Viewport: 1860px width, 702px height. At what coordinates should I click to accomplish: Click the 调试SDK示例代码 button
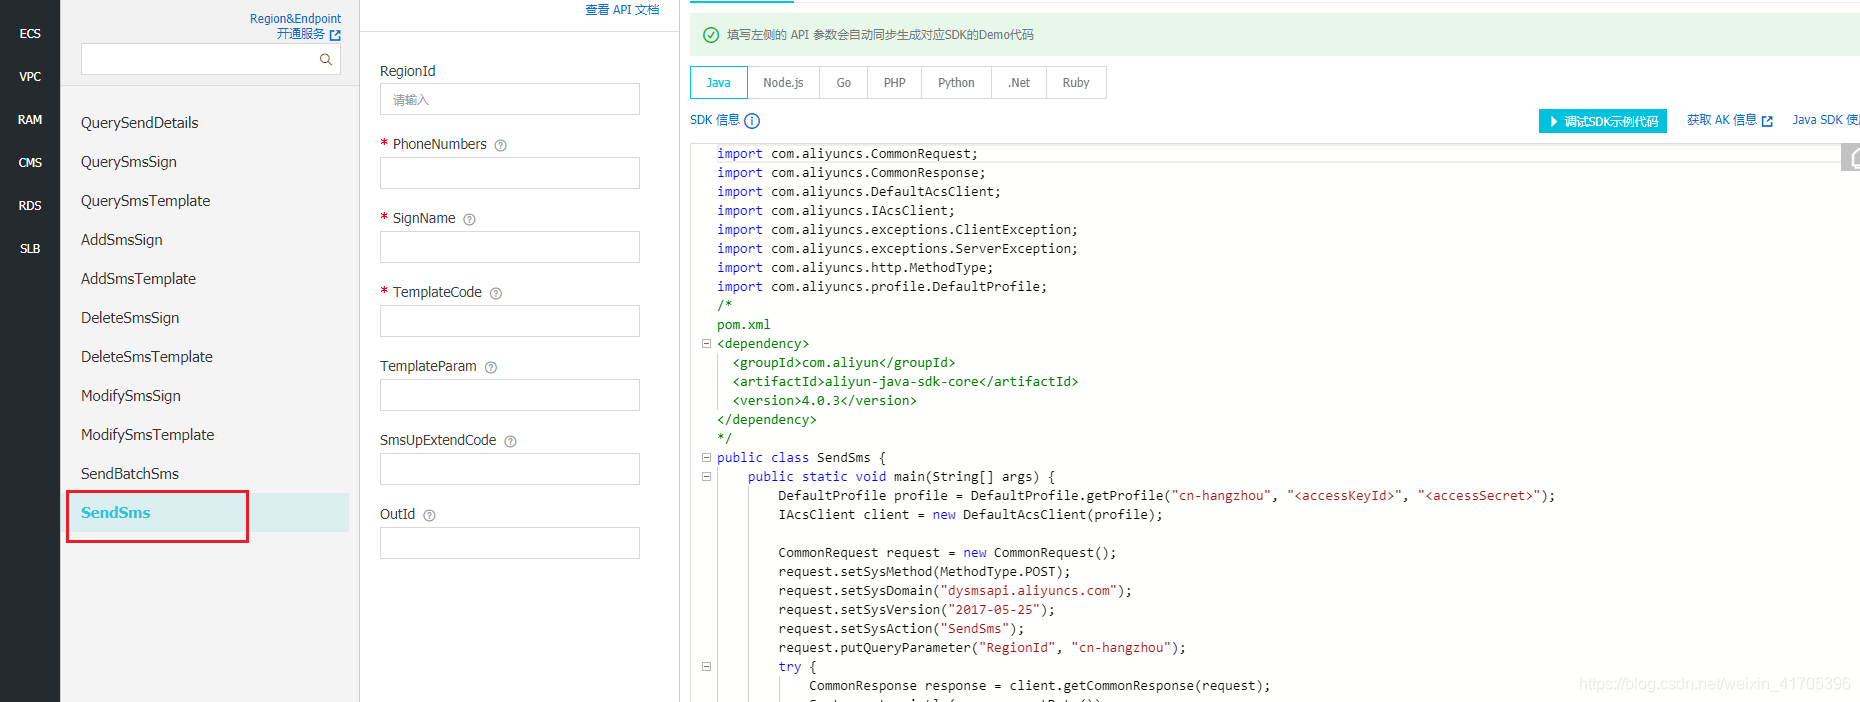(x=1603, y=121)
